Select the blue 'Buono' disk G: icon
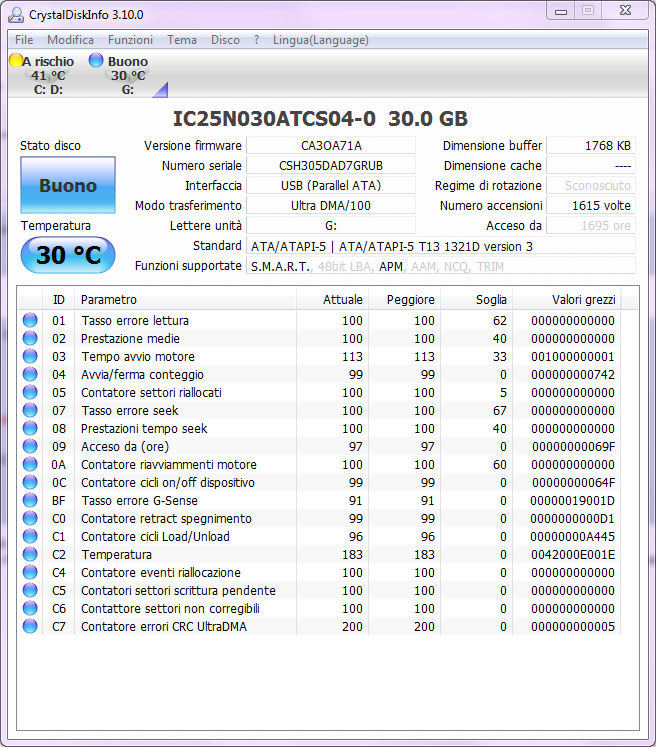 pyautogui.click(x=96, y=61)
